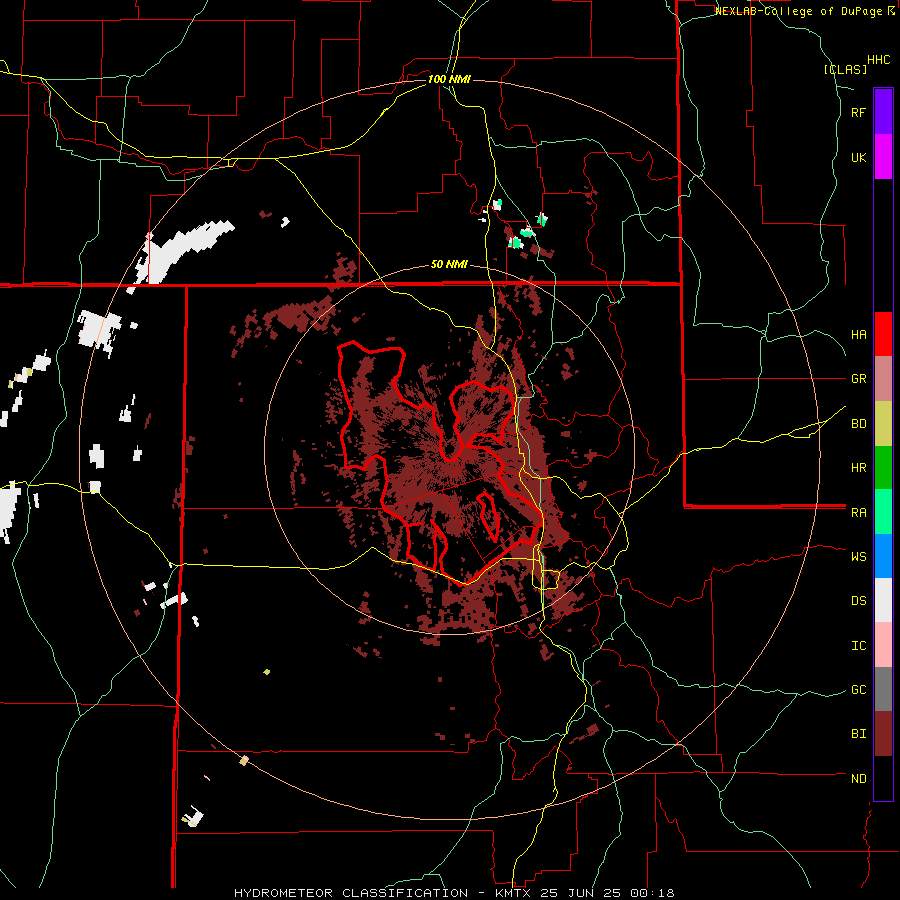Click the 50 NMI range ring label

pos(449,265)
